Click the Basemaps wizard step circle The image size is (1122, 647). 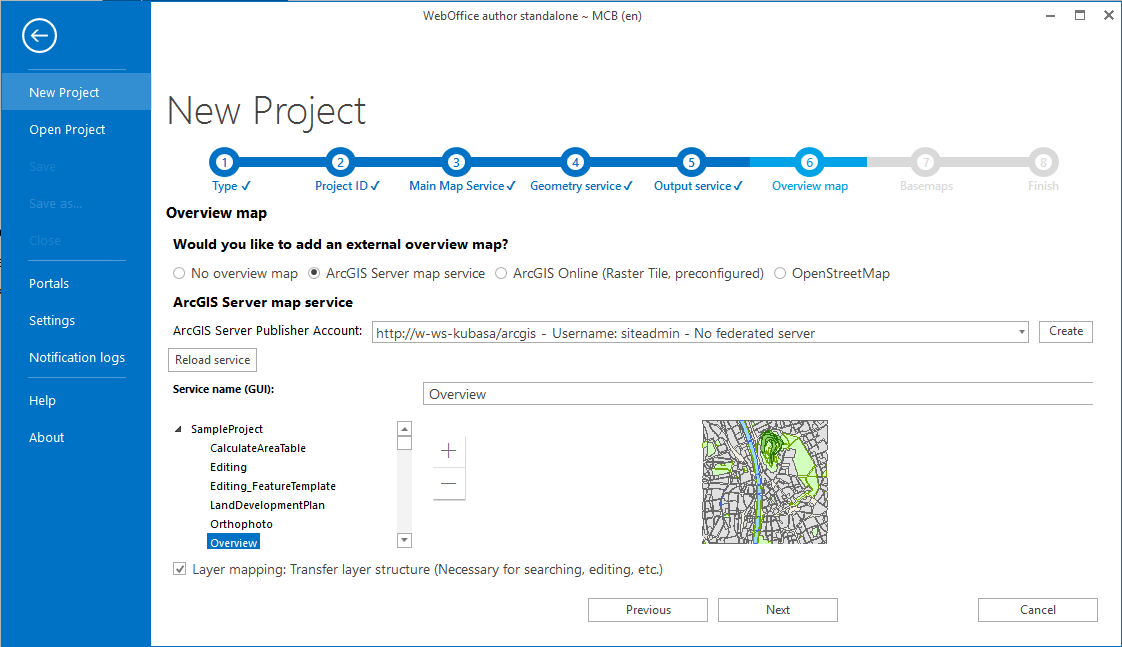click(926, 162)
